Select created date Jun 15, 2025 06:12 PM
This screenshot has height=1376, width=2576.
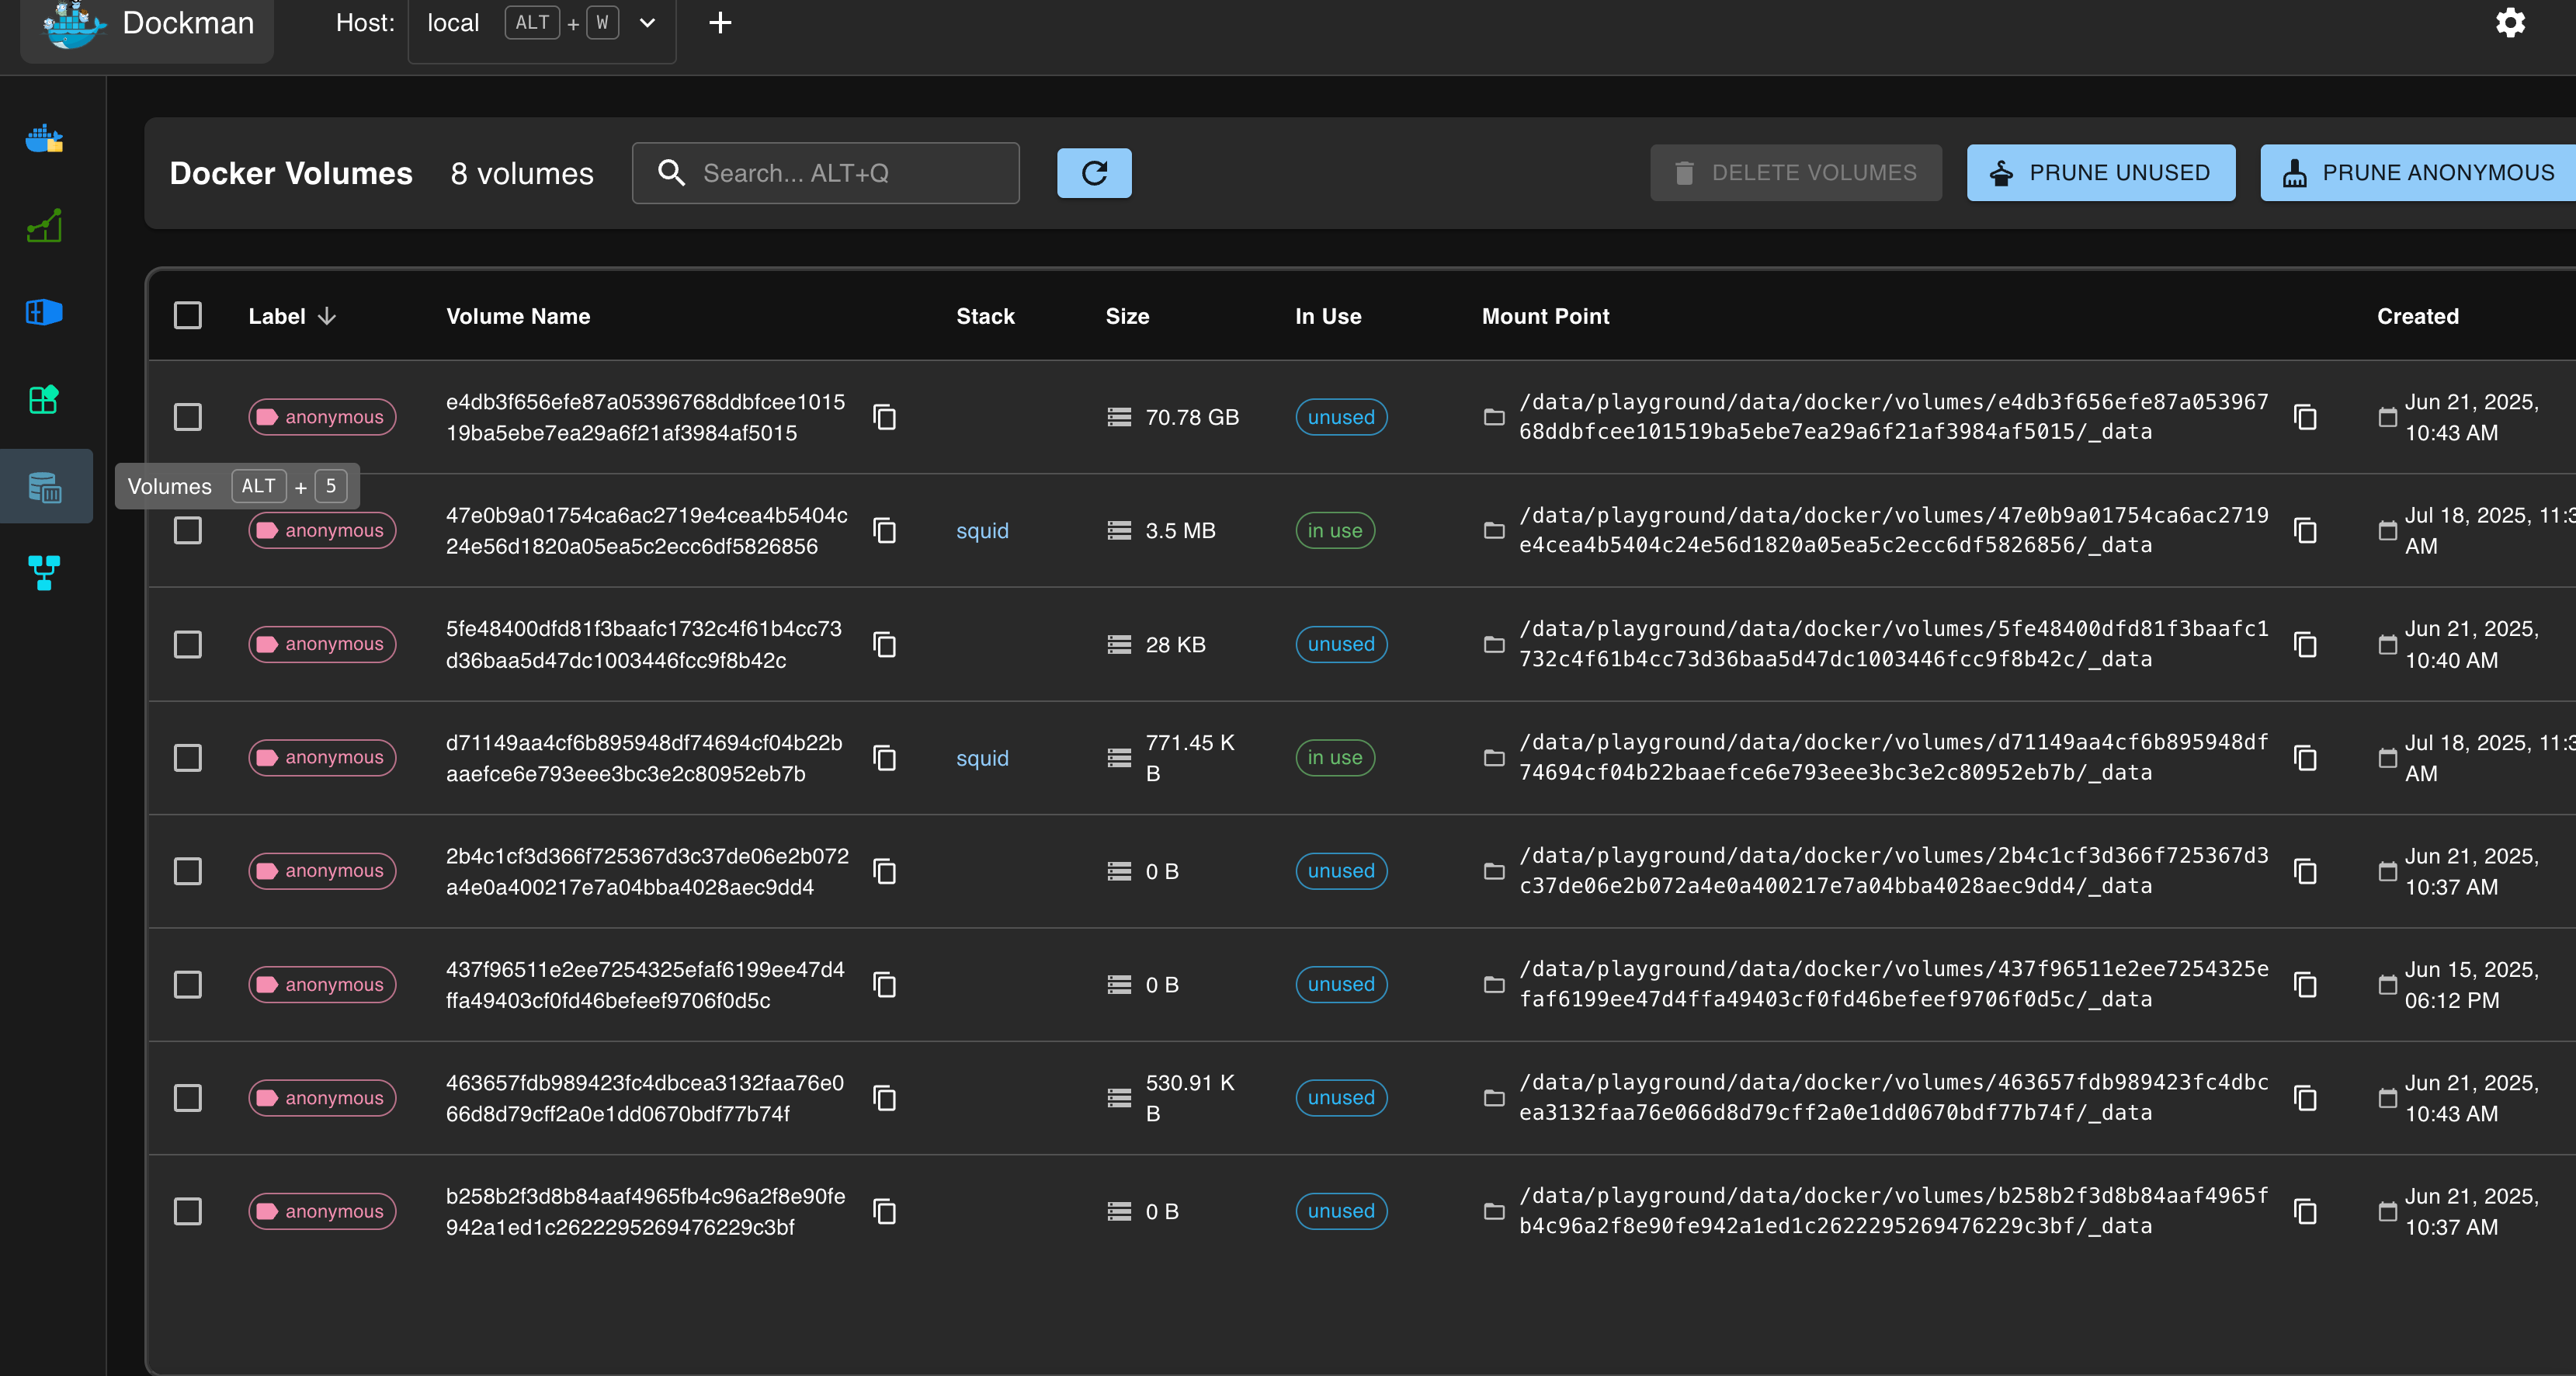[x=2470, y=985]
